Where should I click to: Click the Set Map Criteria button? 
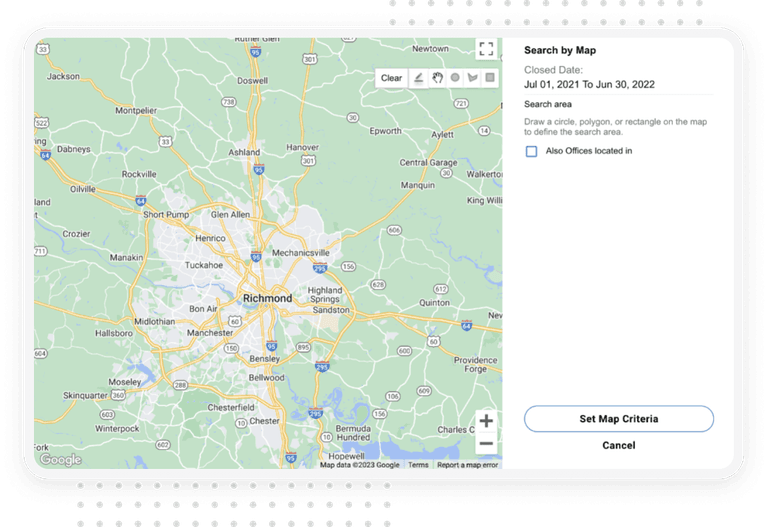pos(619,419)
